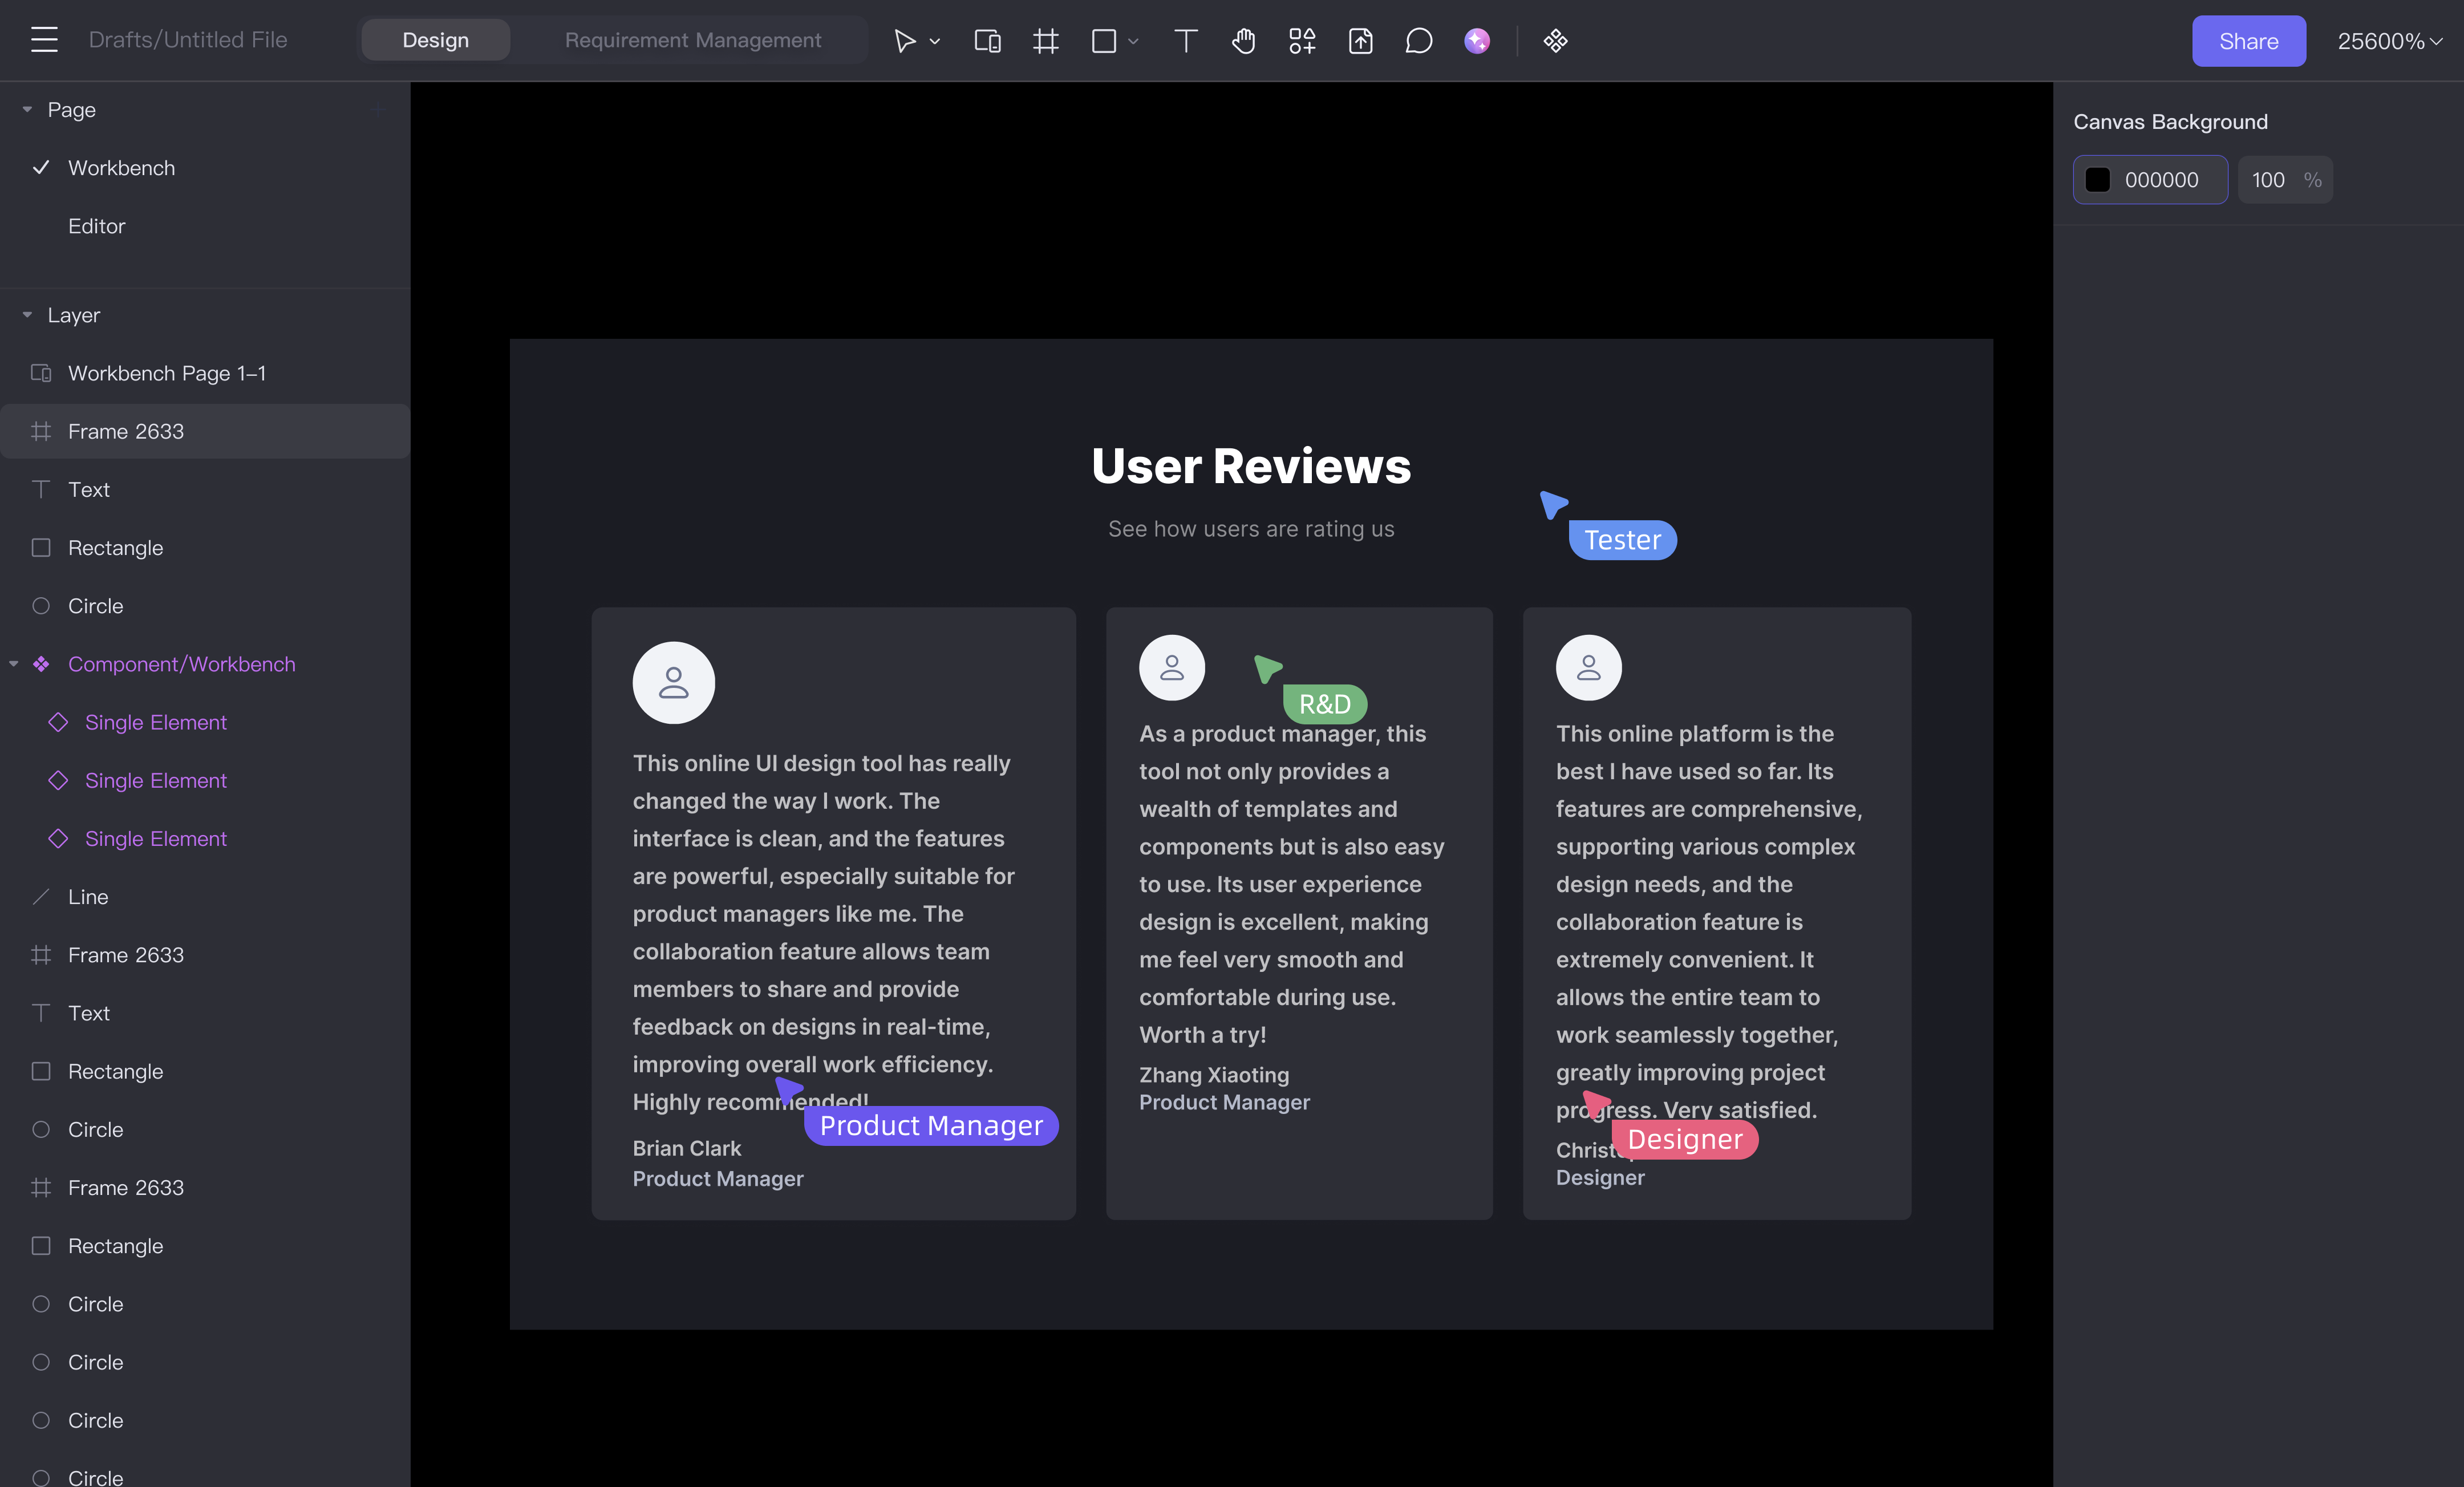Image resolution: width=2464 pixels, height=1487 pixels.
Task: Switch to the Design tab
Action: coord(435,40)
